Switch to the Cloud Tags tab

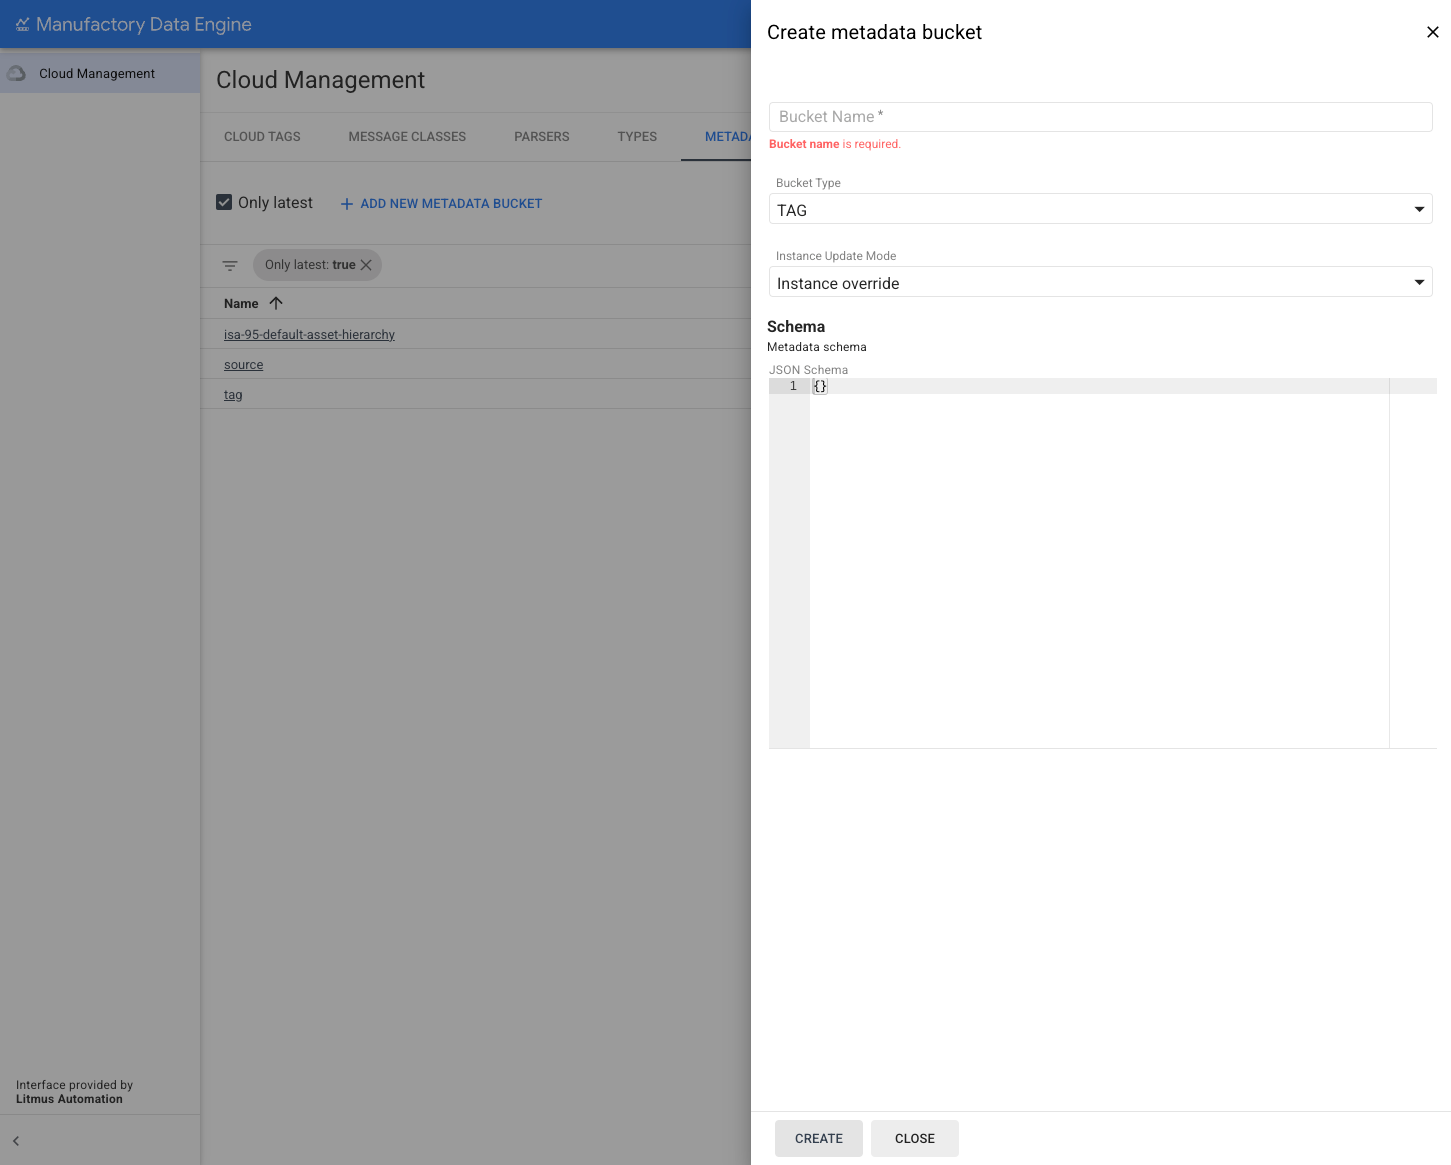(262, 137)
